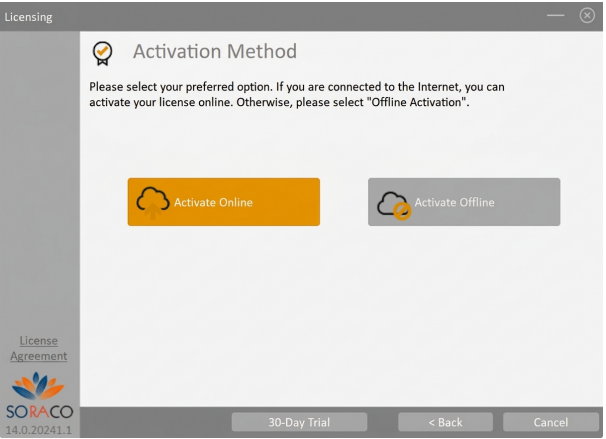Click the cloud icon on Activate Offline

point(393,203)
